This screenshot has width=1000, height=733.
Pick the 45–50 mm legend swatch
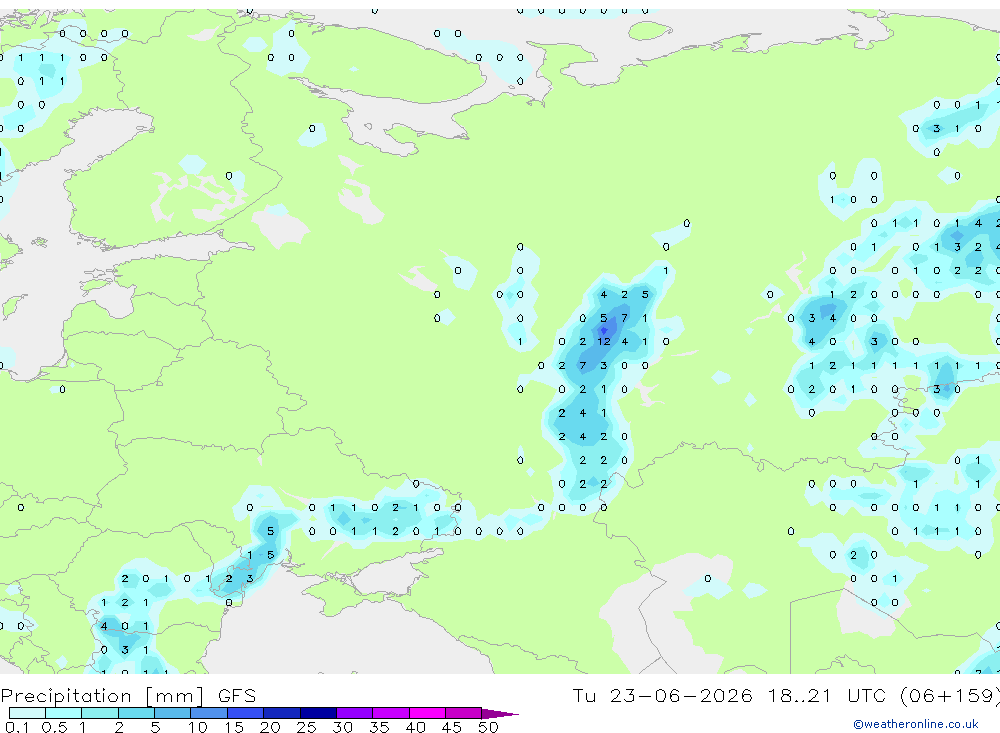coord(464,713)
